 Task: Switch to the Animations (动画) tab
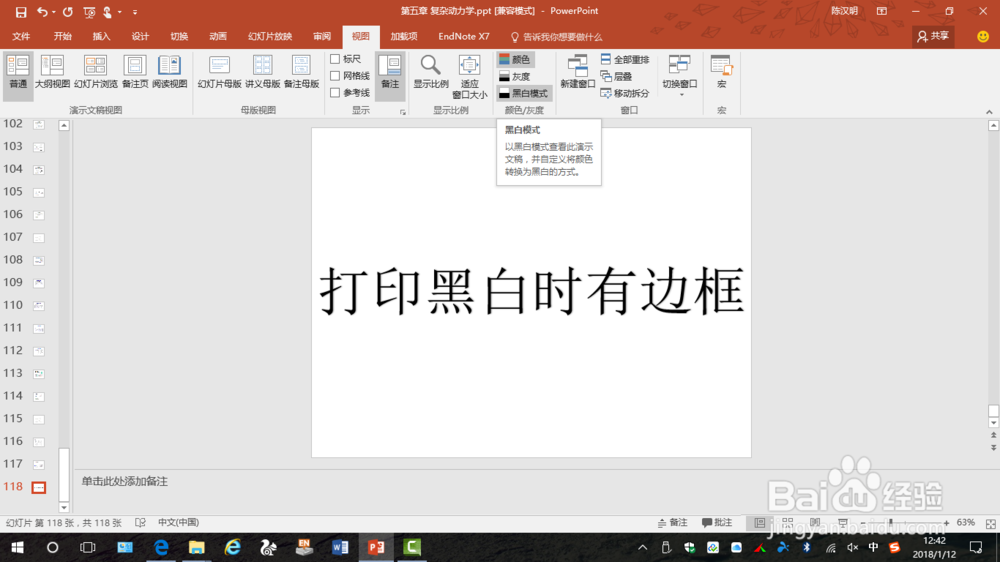[x=218, y=36]
